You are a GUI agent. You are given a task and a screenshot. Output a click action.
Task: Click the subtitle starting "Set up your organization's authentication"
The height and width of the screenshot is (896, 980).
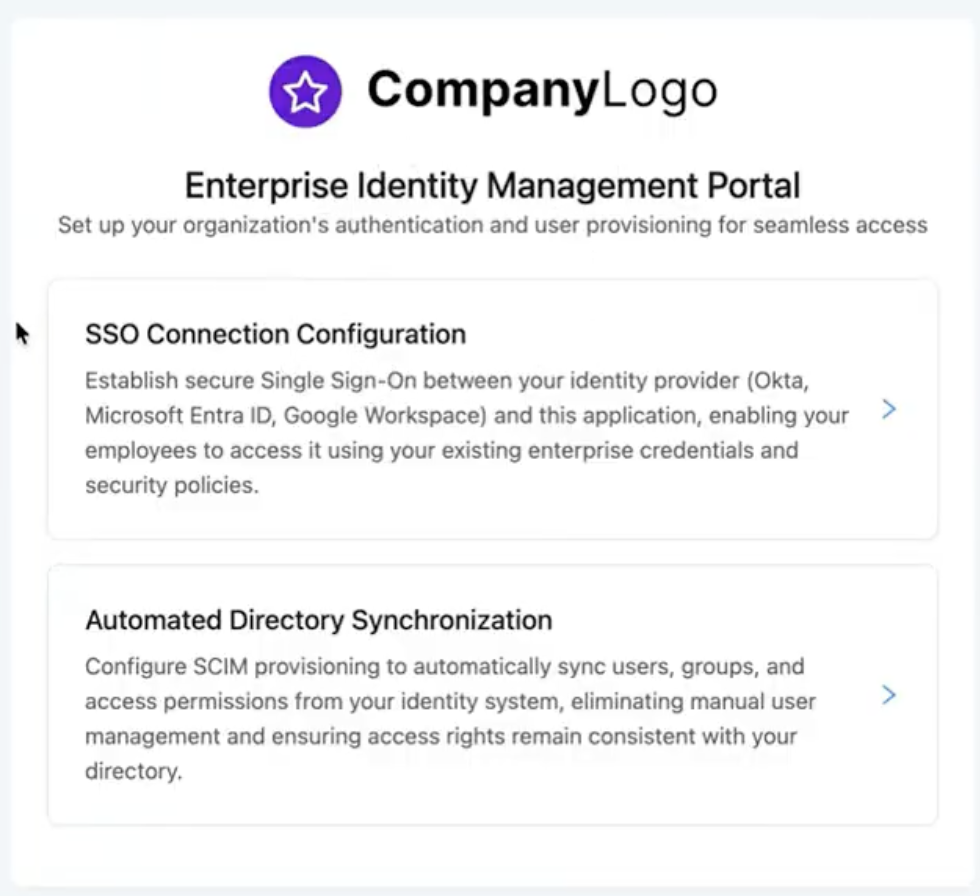tap(492, 225)
